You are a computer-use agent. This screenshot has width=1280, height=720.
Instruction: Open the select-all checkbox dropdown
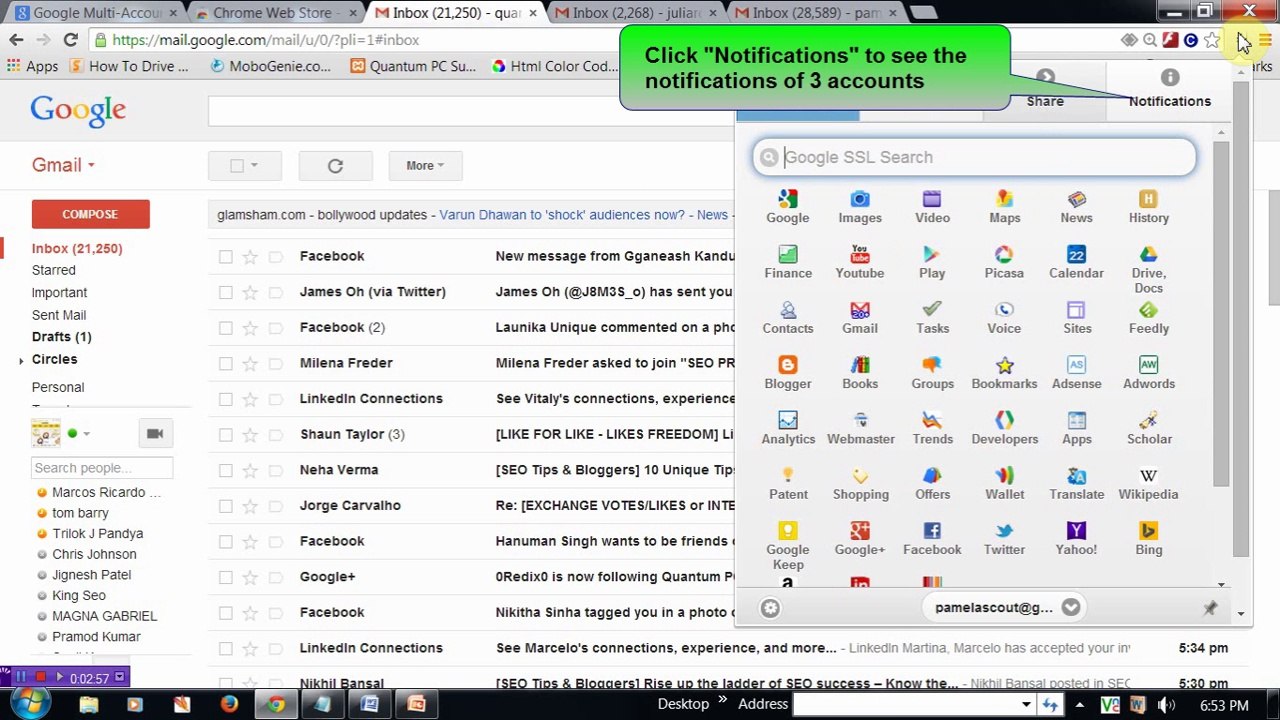[254, 166]
